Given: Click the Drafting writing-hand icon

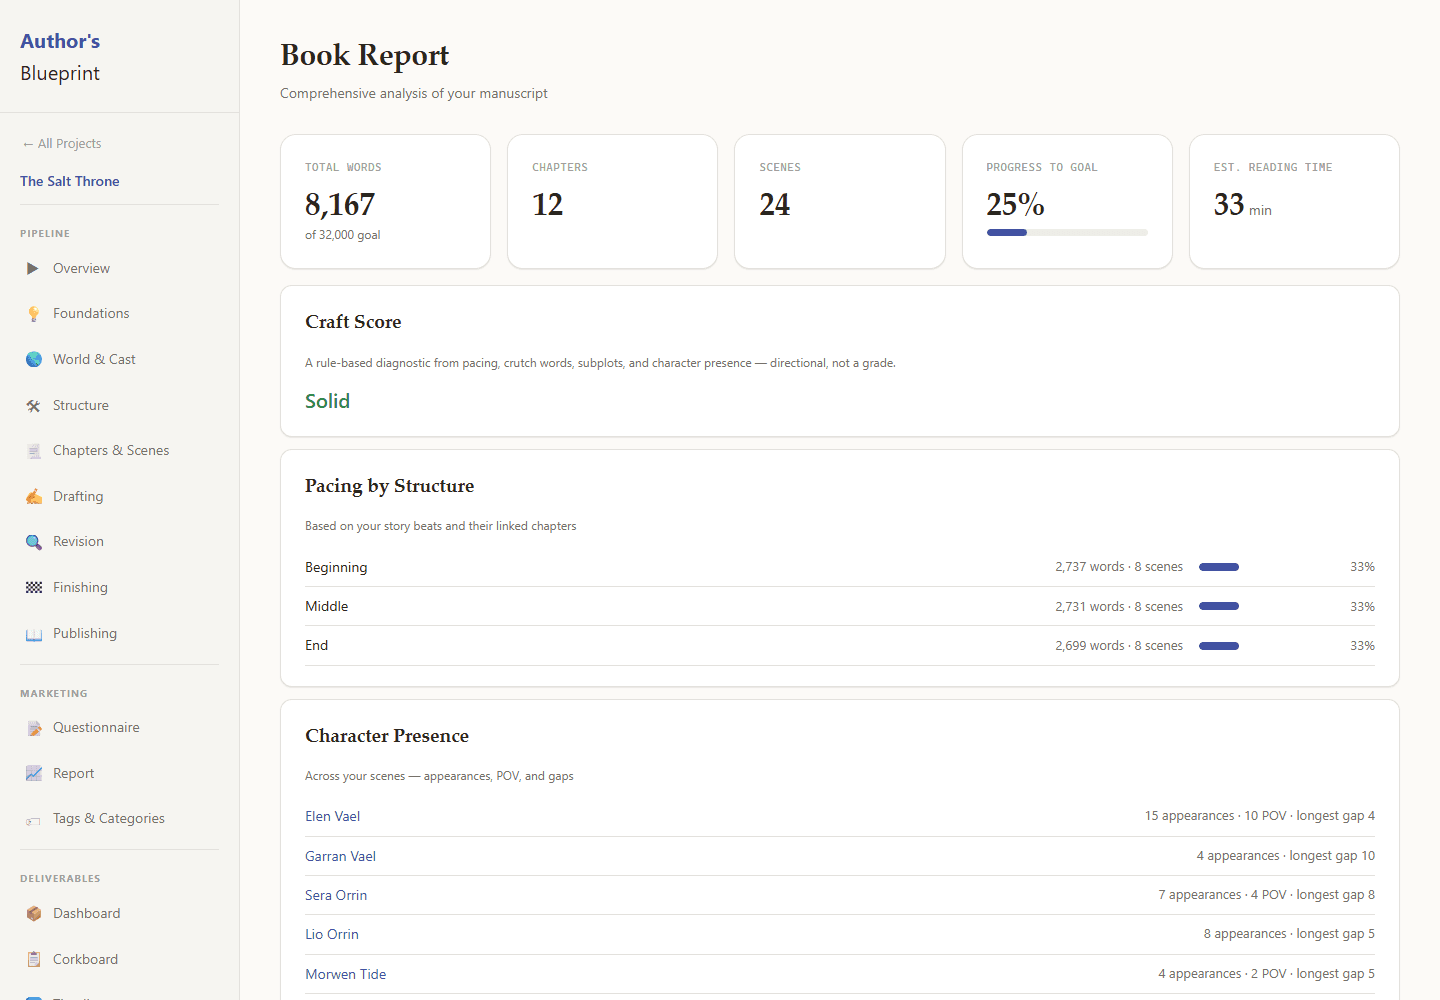Looking at the screenshot, I should pyautogui.click(x=33, y=496).
